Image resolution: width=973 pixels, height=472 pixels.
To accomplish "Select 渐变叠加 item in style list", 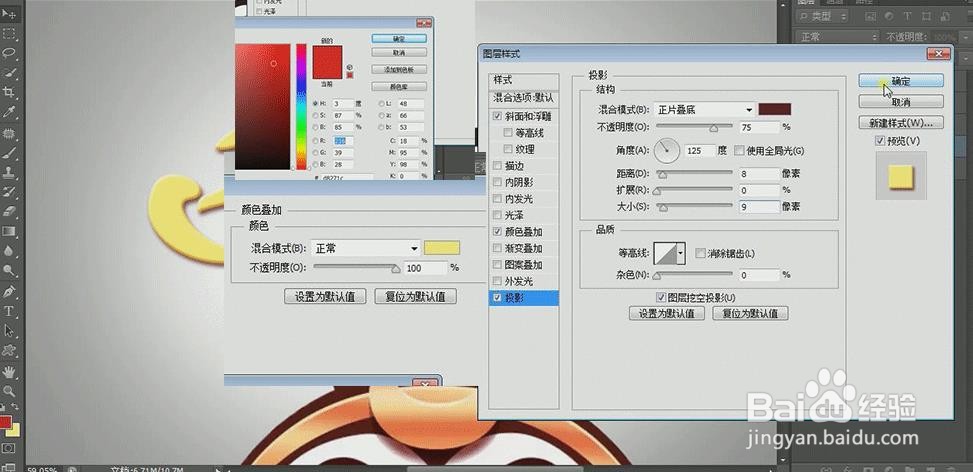I will coord(524,248).
